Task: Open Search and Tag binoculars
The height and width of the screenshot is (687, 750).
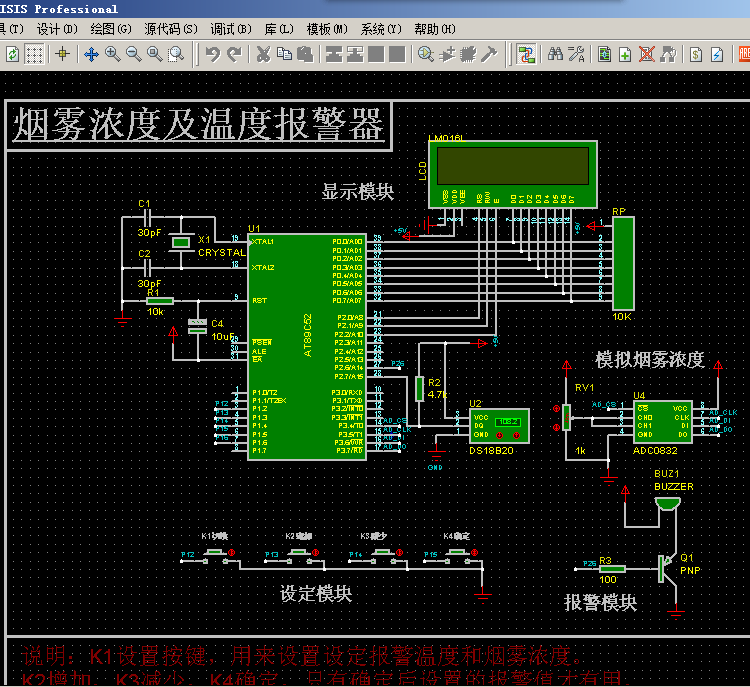Action: (555, 54)
